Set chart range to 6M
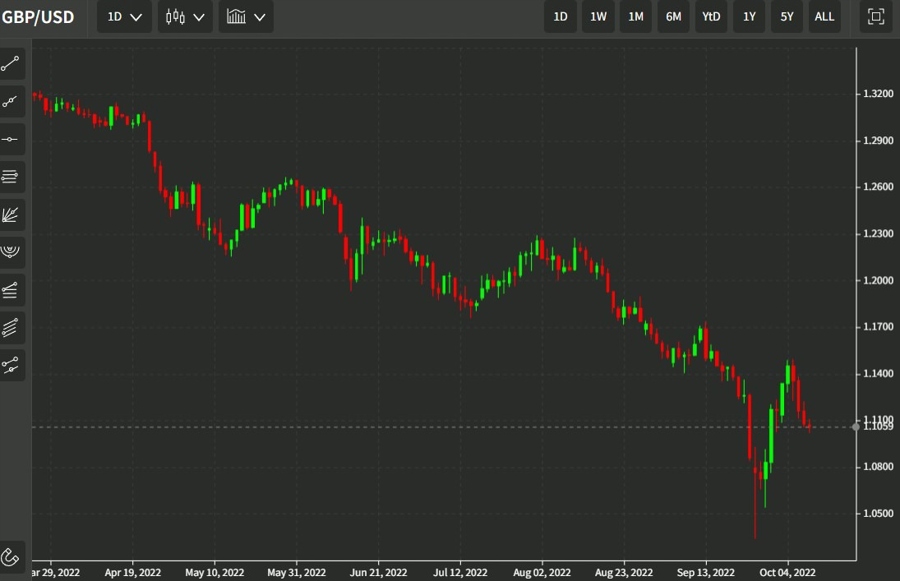The image size is (900, 581). [x=673, y=17]
